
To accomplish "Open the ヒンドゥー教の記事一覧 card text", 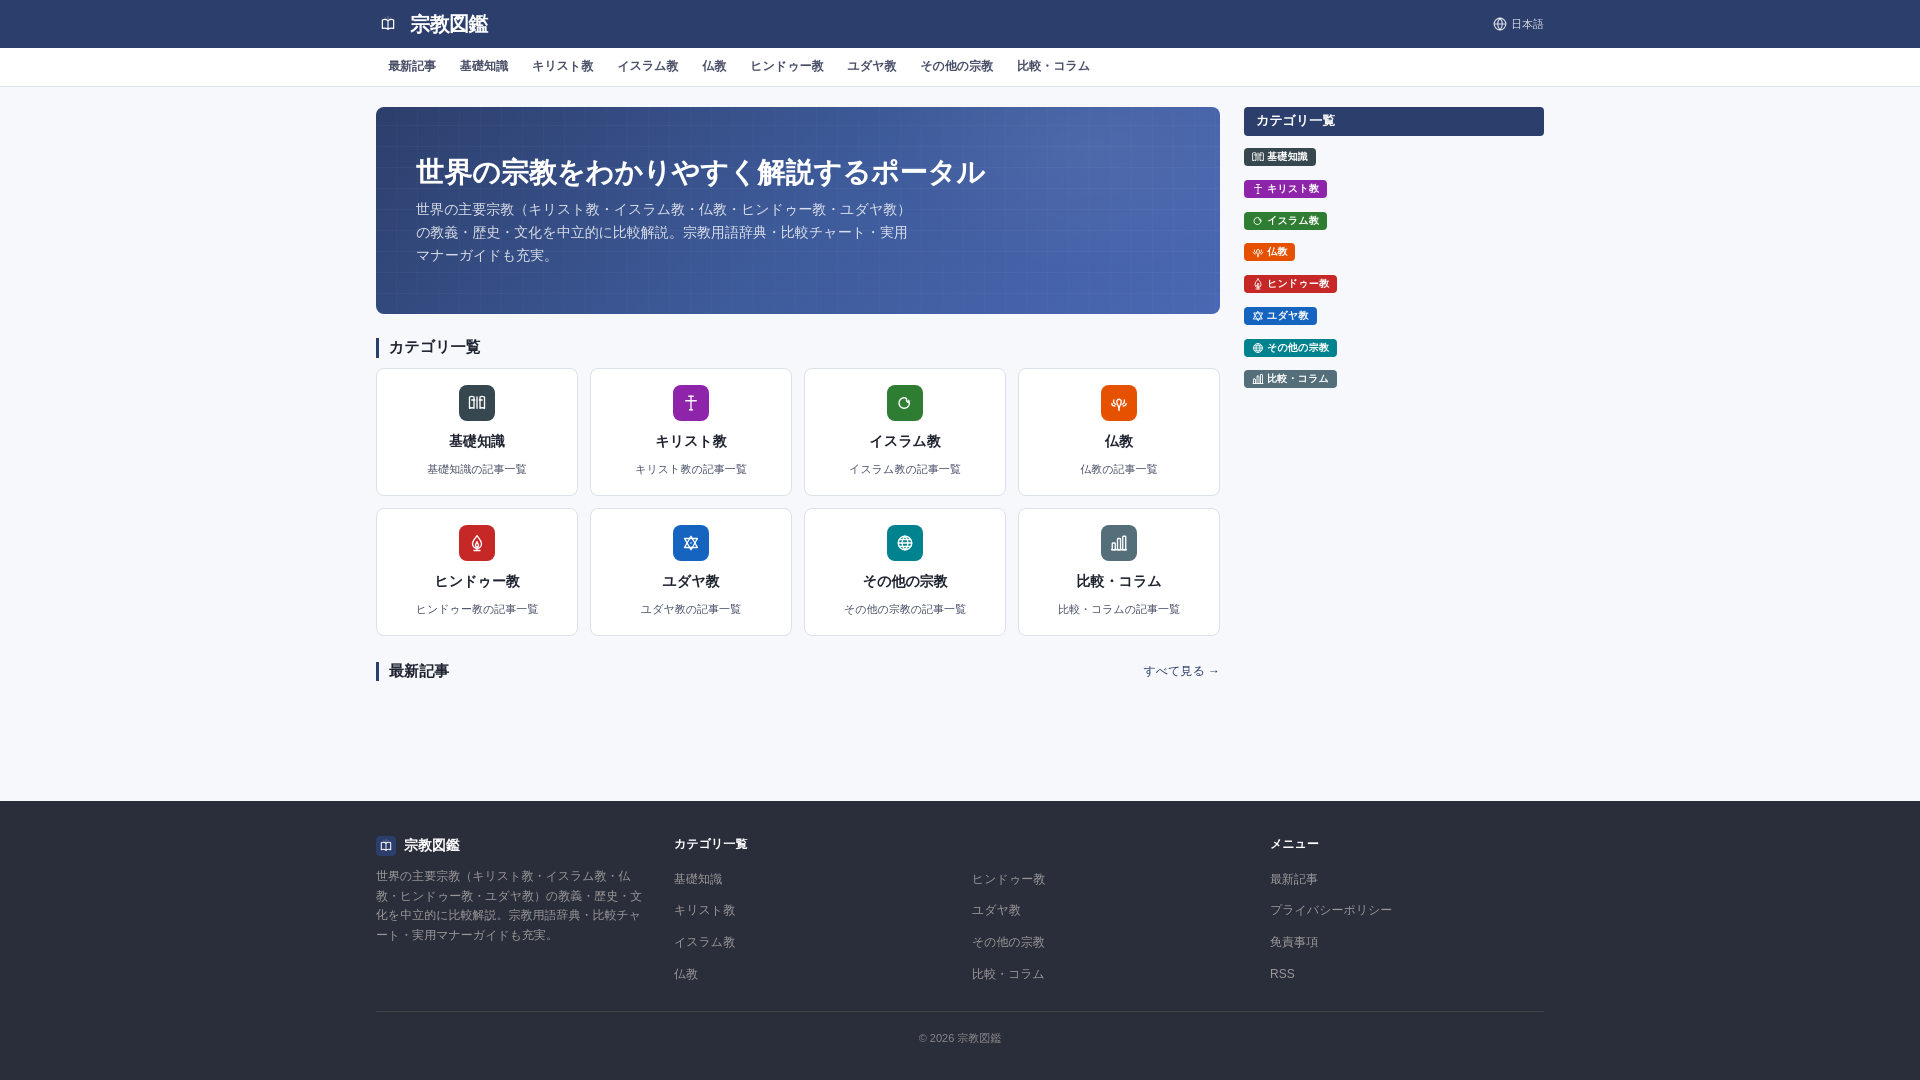I will click(x=477, y=609).
